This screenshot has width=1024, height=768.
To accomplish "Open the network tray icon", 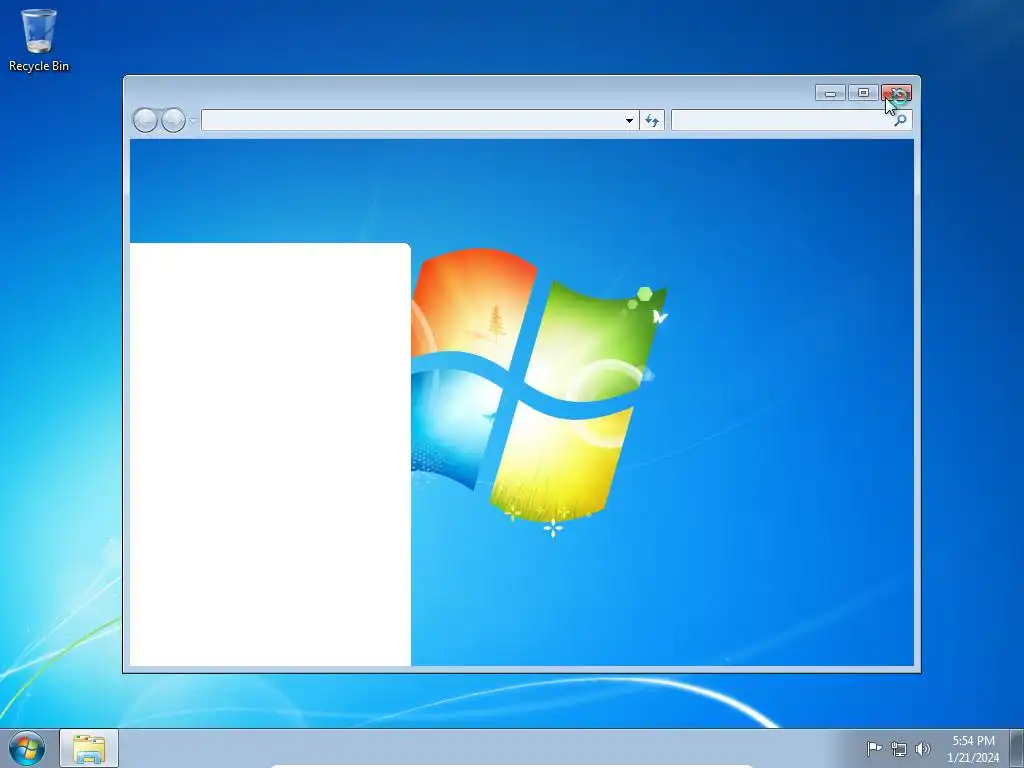I will tap(899, 749).
